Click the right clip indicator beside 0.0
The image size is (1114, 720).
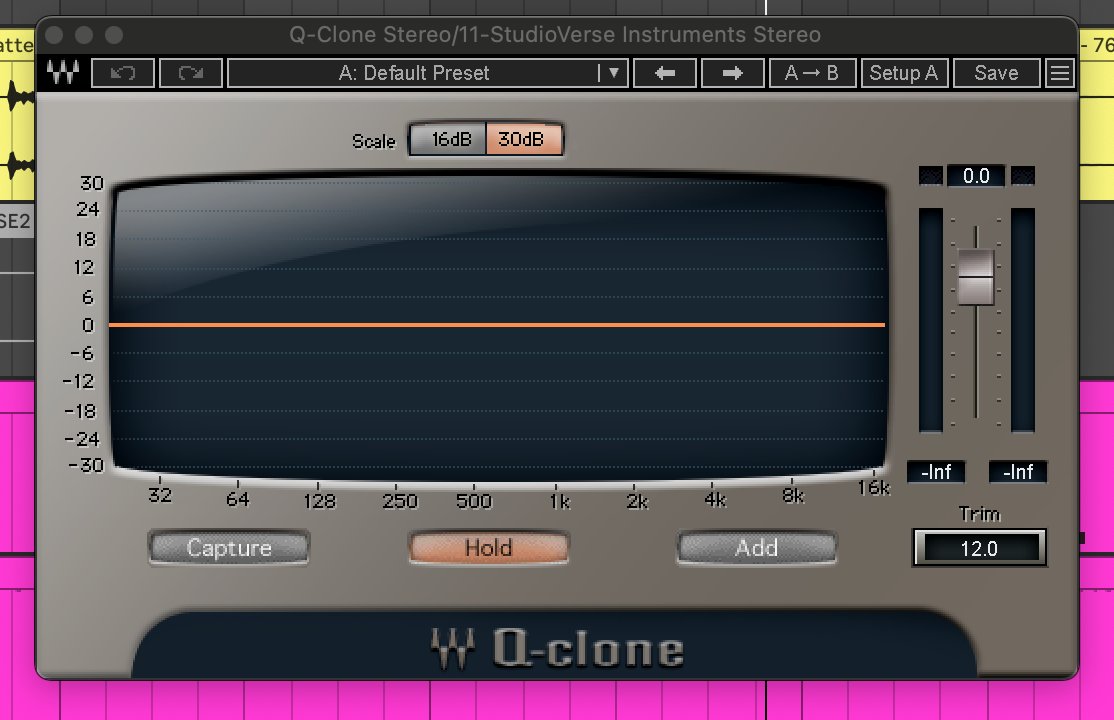point(1022,176)
